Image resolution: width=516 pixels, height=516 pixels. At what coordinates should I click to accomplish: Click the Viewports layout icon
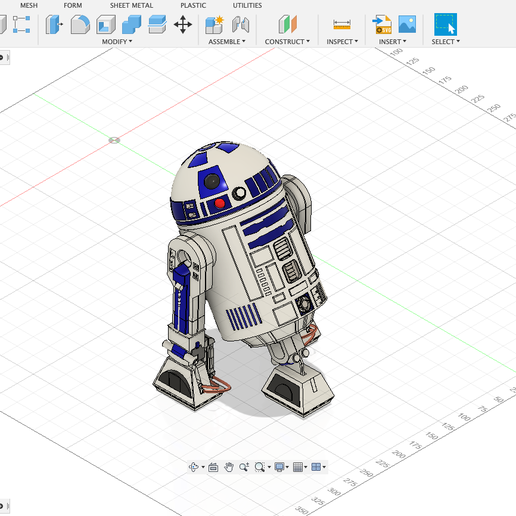coord(316,467)
